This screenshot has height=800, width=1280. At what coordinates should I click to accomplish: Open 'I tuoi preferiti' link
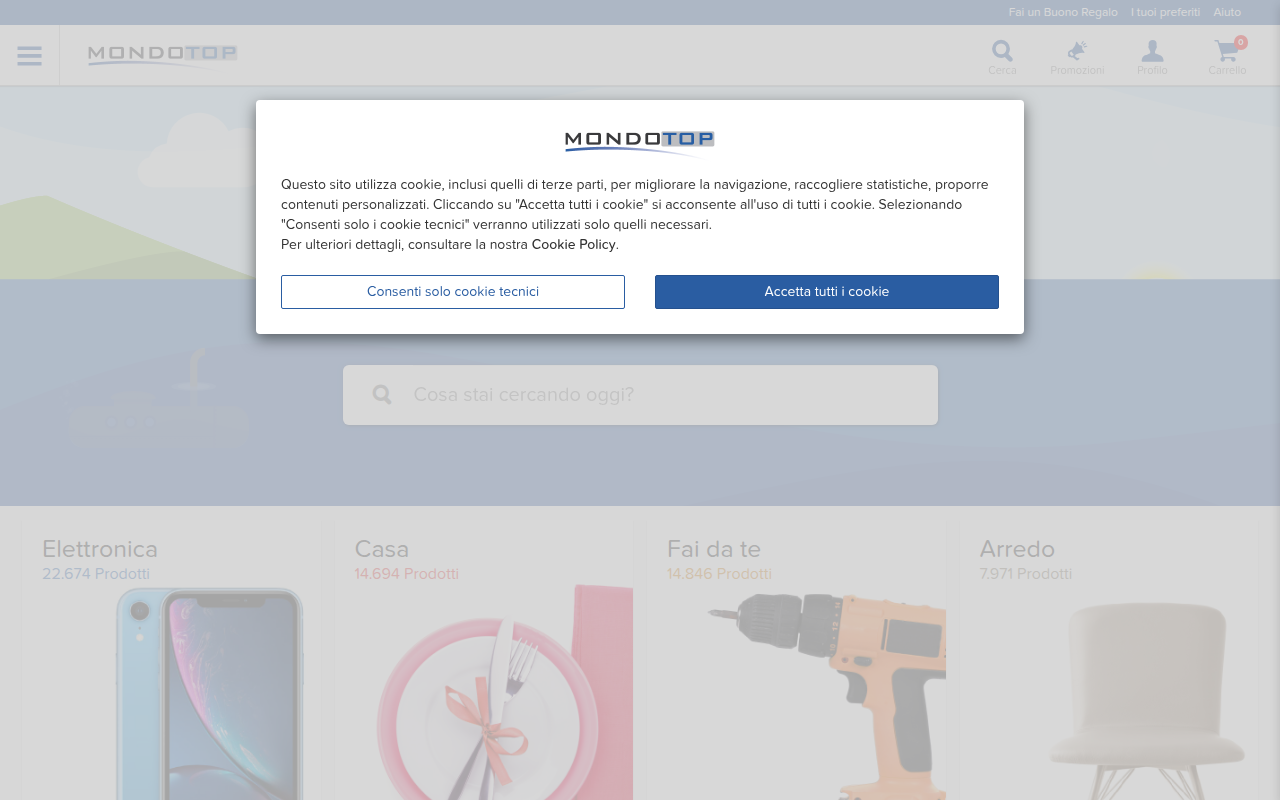1165,12
